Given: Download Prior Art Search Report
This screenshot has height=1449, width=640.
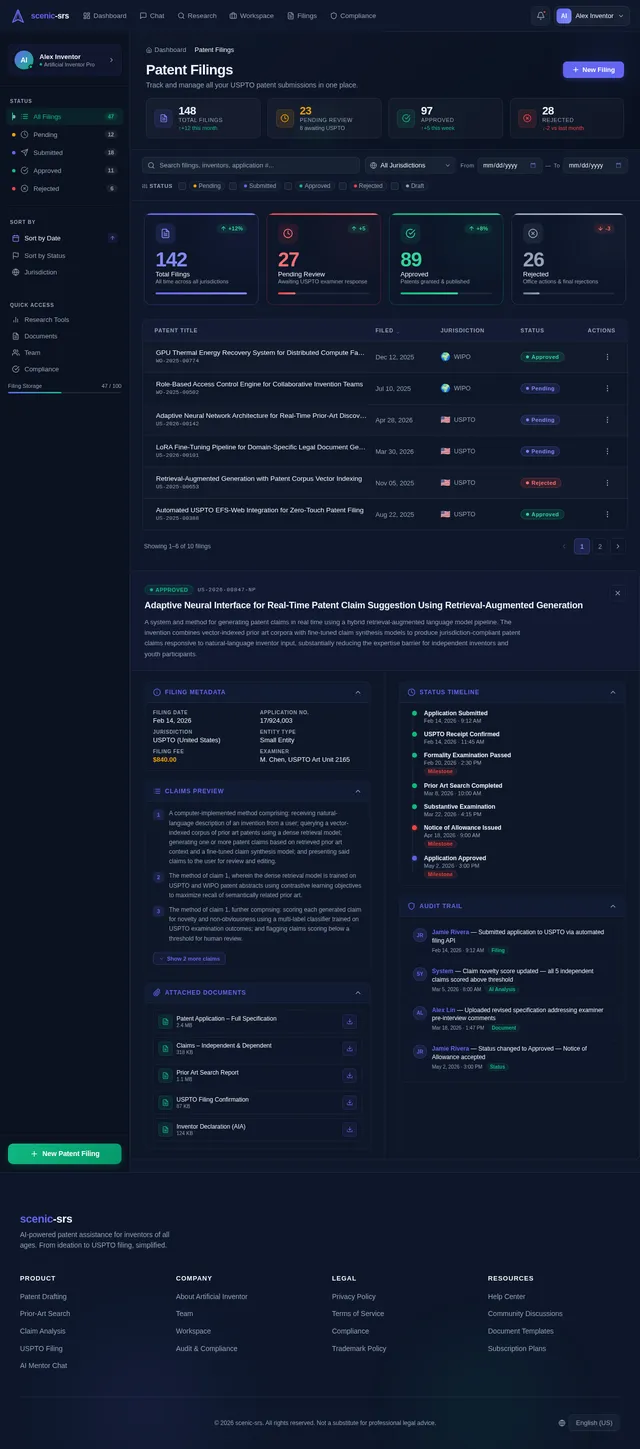Looking at the screenshot, I should click(349, 1075).
